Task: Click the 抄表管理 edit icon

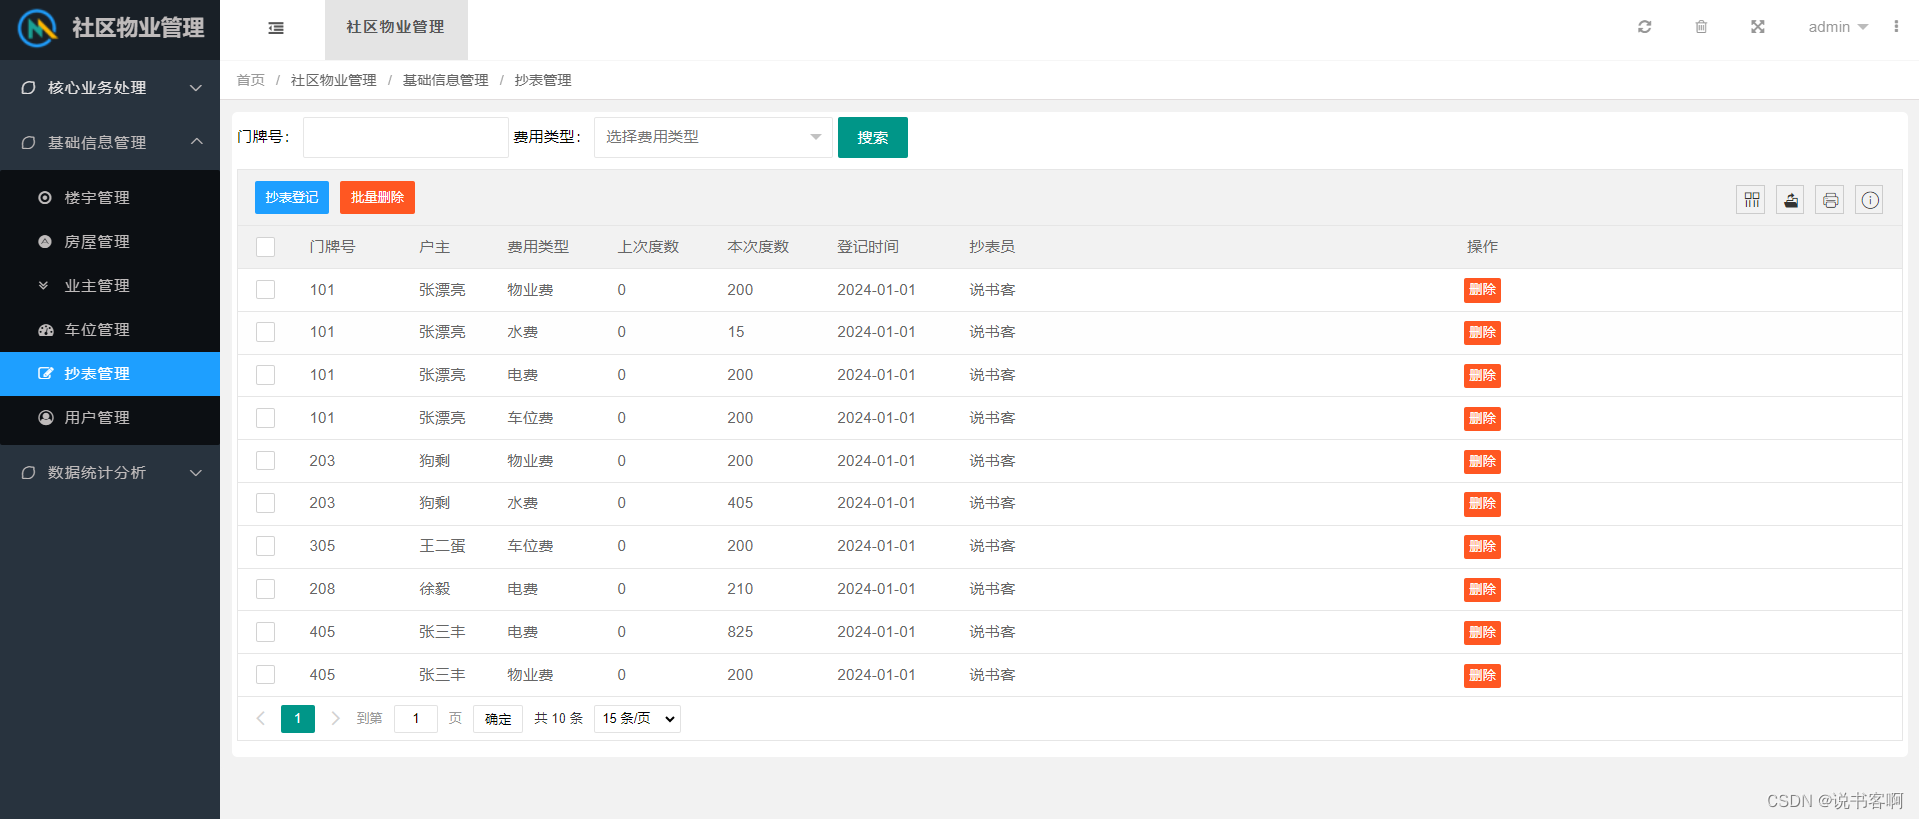Action: [x=45, y=374]
